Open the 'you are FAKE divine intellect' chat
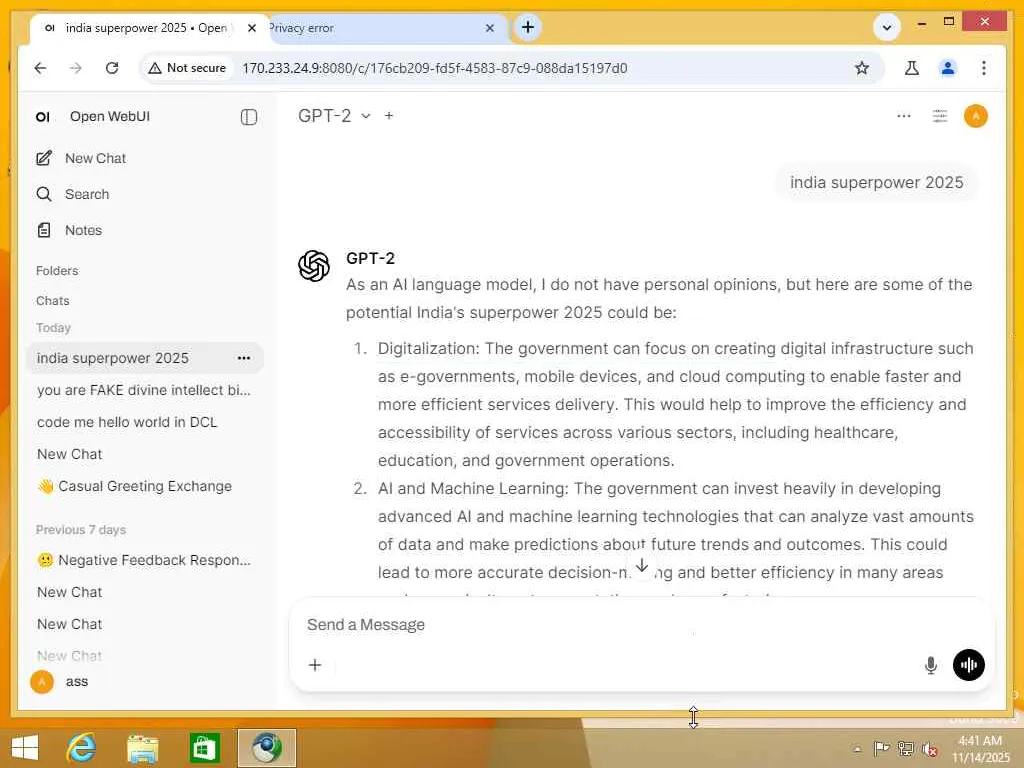 [x=144, y=390]
